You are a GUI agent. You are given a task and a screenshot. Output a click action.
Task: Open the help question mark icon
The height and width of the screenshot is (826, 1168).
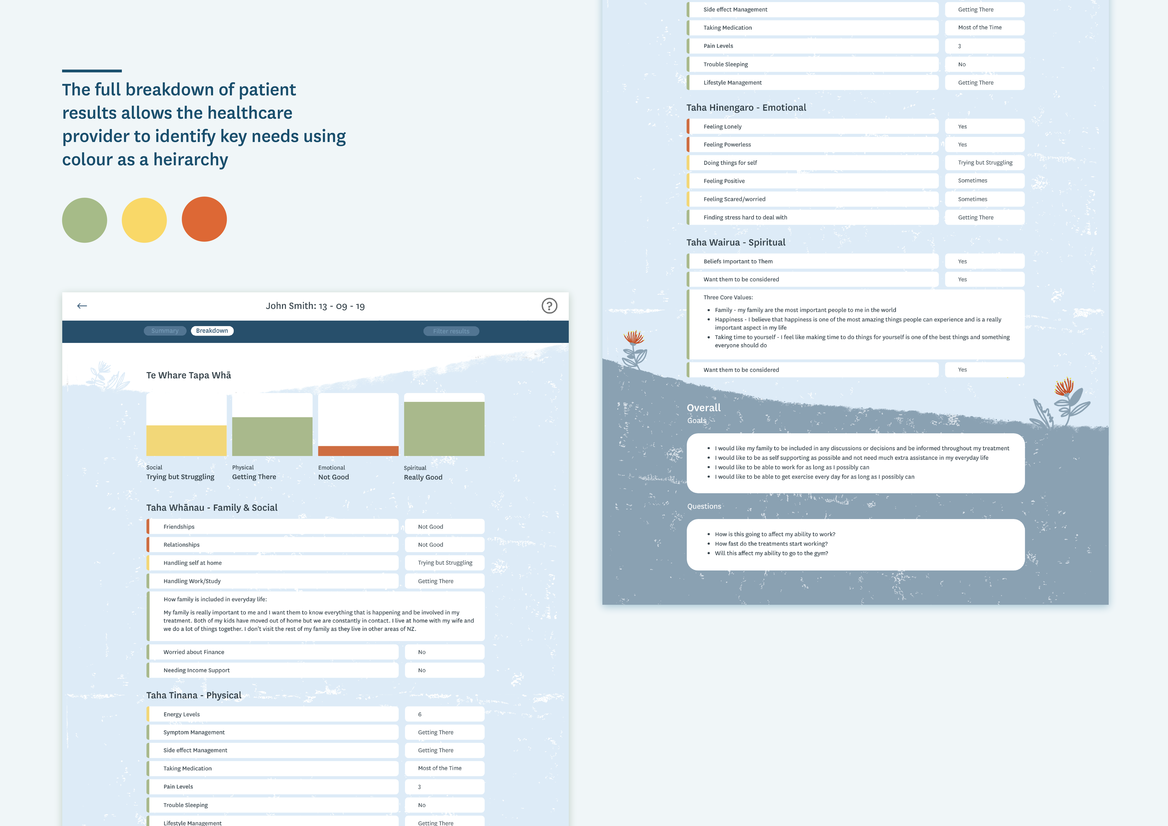(x=549, y=306)
